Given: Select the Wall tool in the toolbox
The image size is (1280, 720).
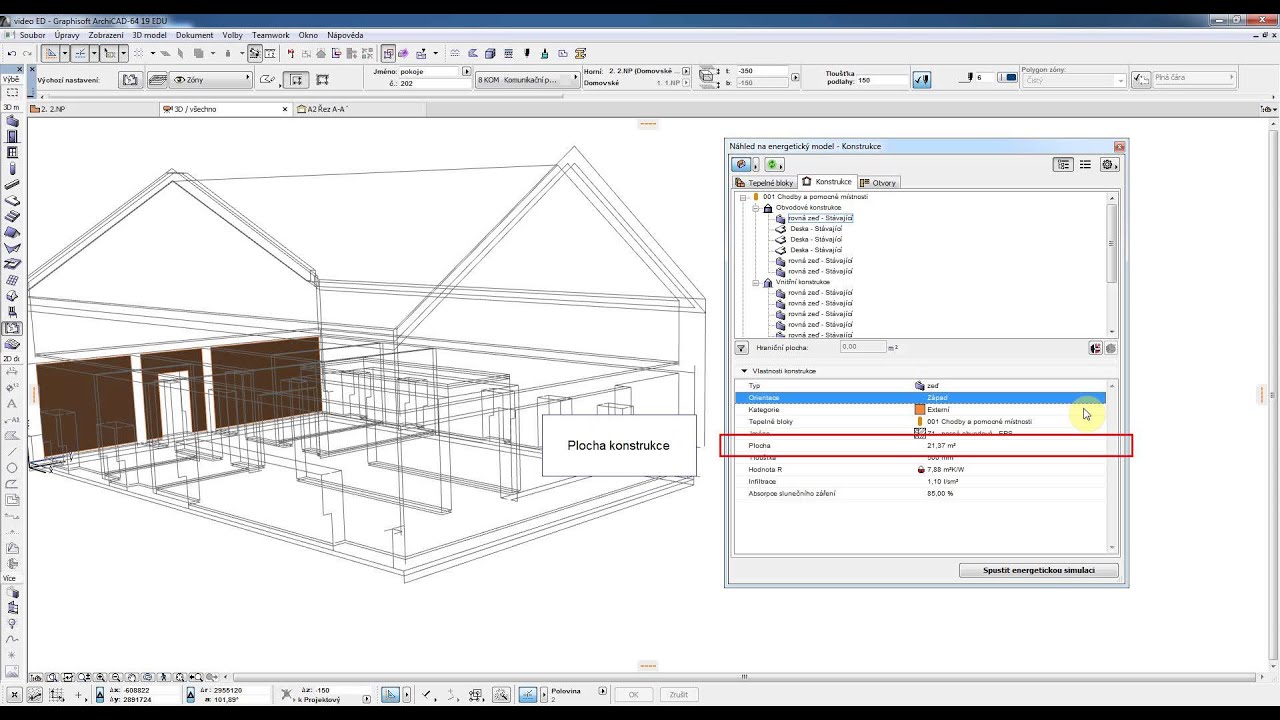Looking at the screenshot, I should tap(12, 120).
